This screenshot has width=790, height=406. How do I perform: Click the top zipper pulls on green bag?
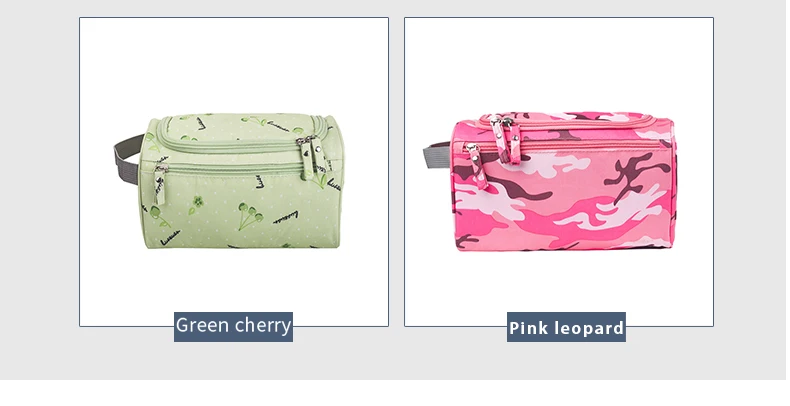pyautogui.click(x=312, y=156)
